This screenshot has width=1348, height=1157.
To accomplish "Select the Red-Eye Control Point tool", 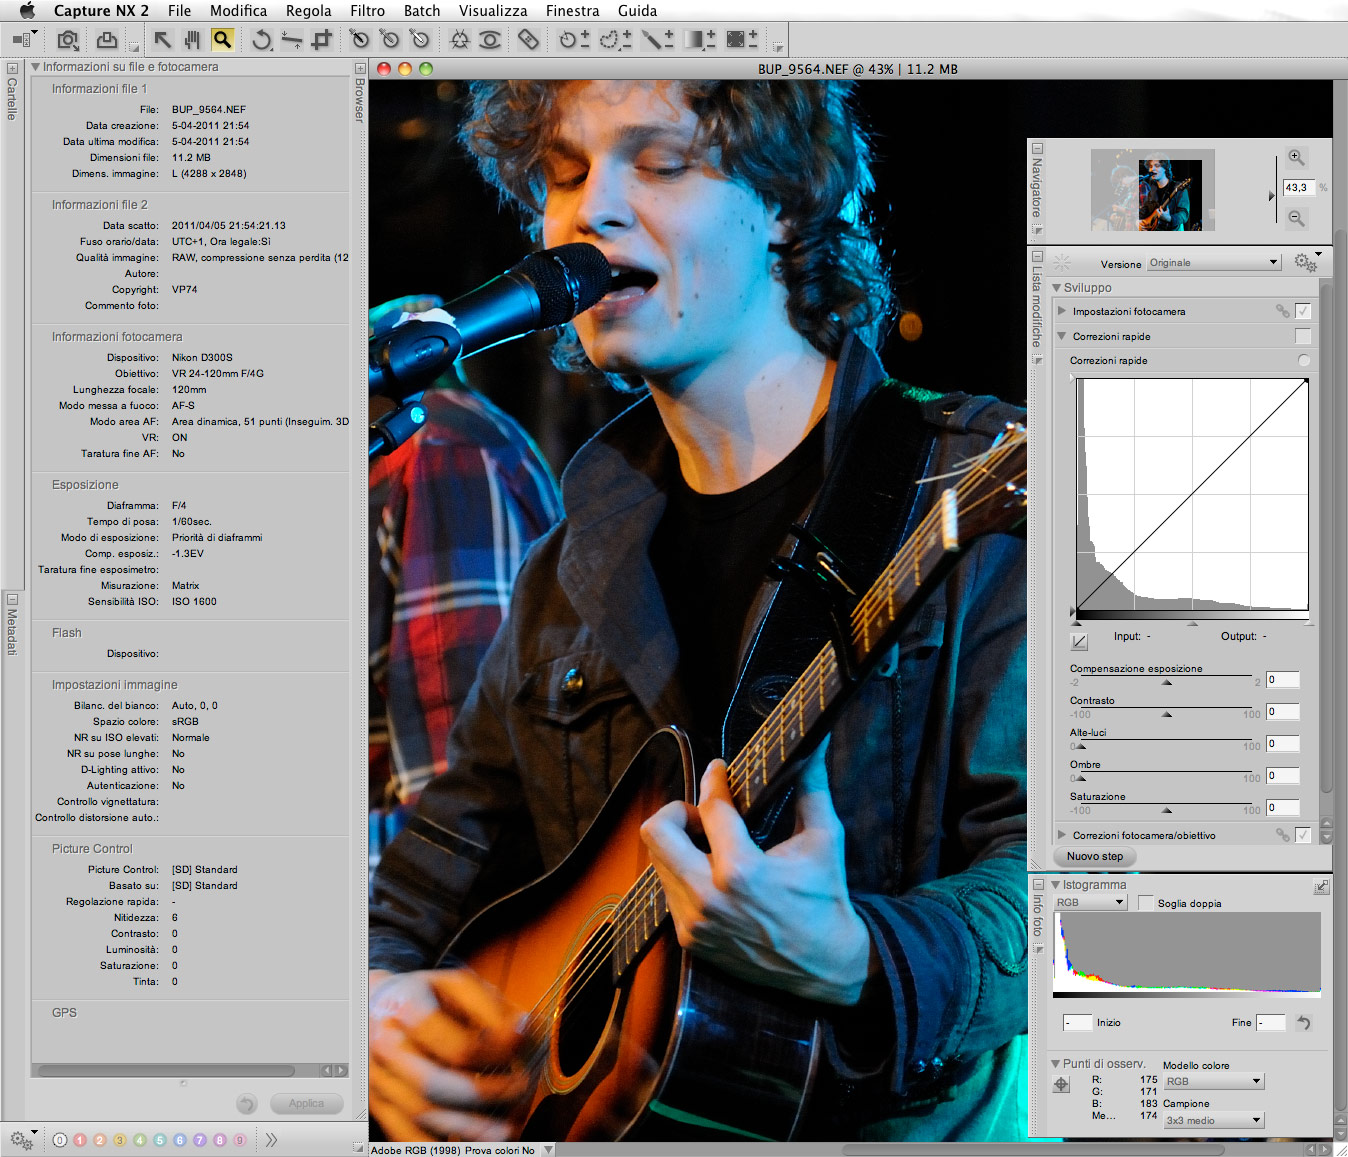I will pos(490,39).
